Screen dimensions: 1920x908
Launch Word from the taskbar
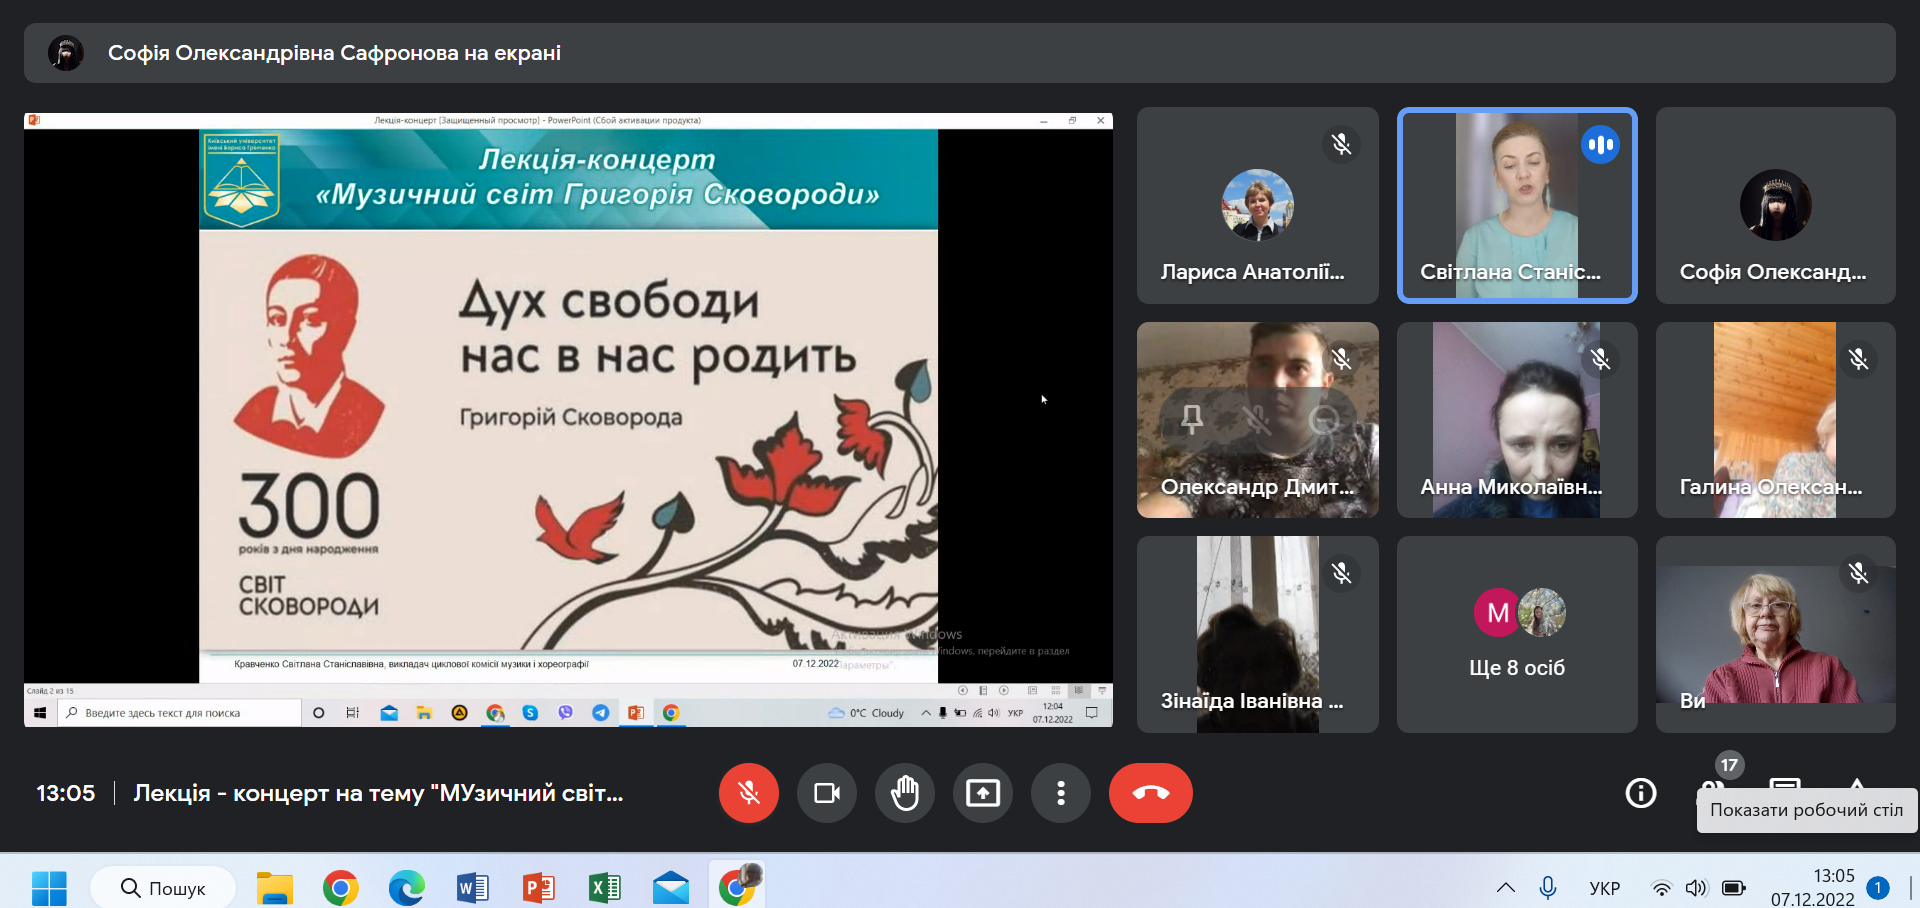coord(472,887)
